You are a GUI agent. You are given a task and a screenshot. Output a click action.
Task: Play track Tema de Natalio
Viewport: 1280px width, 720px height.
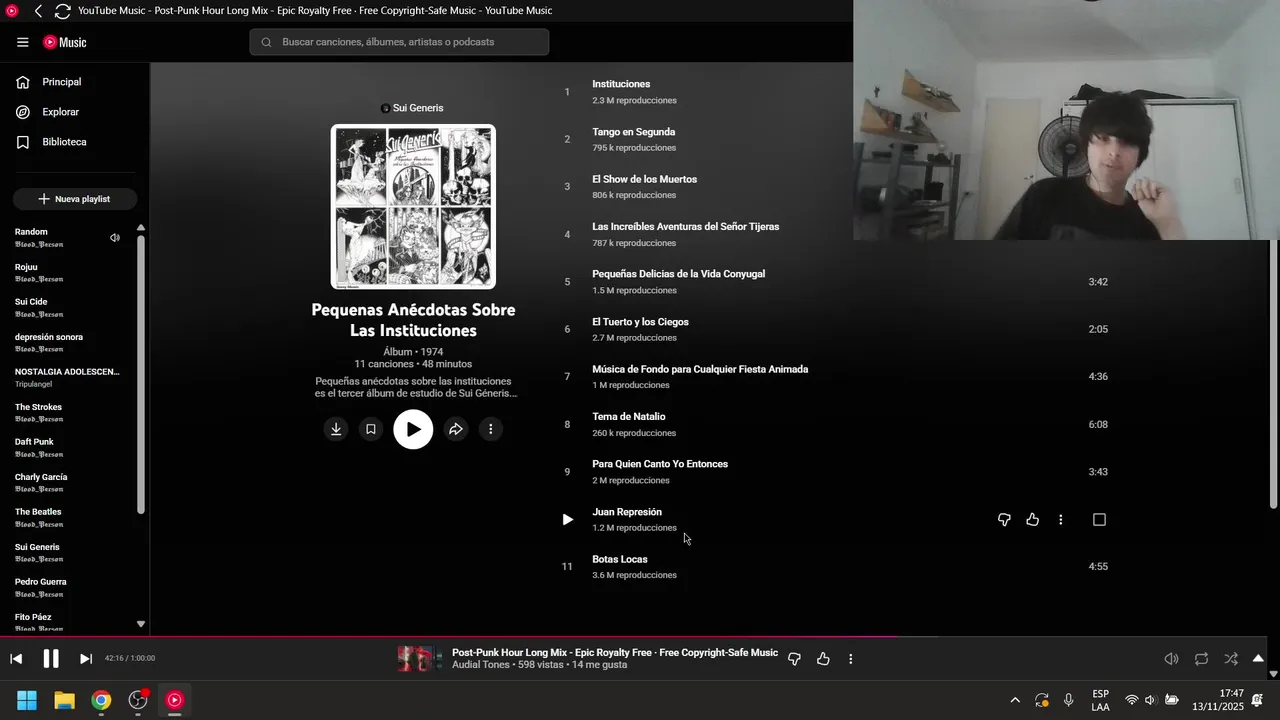tap(628, 417)
